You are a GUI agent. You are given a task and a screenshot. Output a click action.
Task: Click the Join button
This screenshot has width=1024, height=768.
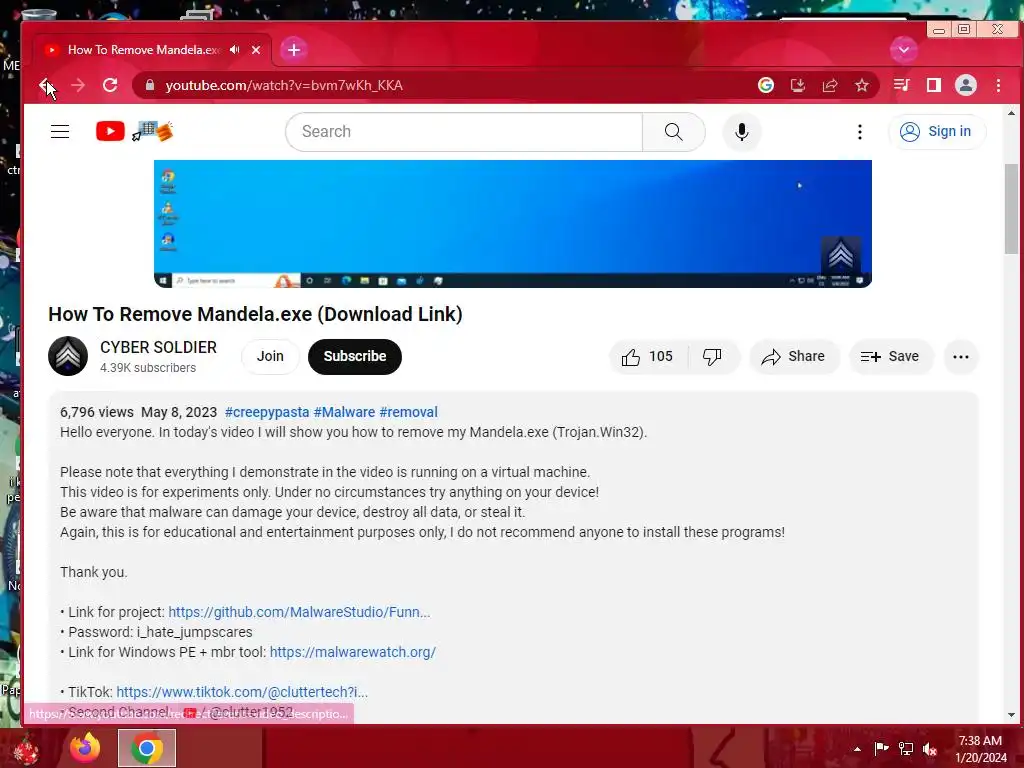point(270,357)
